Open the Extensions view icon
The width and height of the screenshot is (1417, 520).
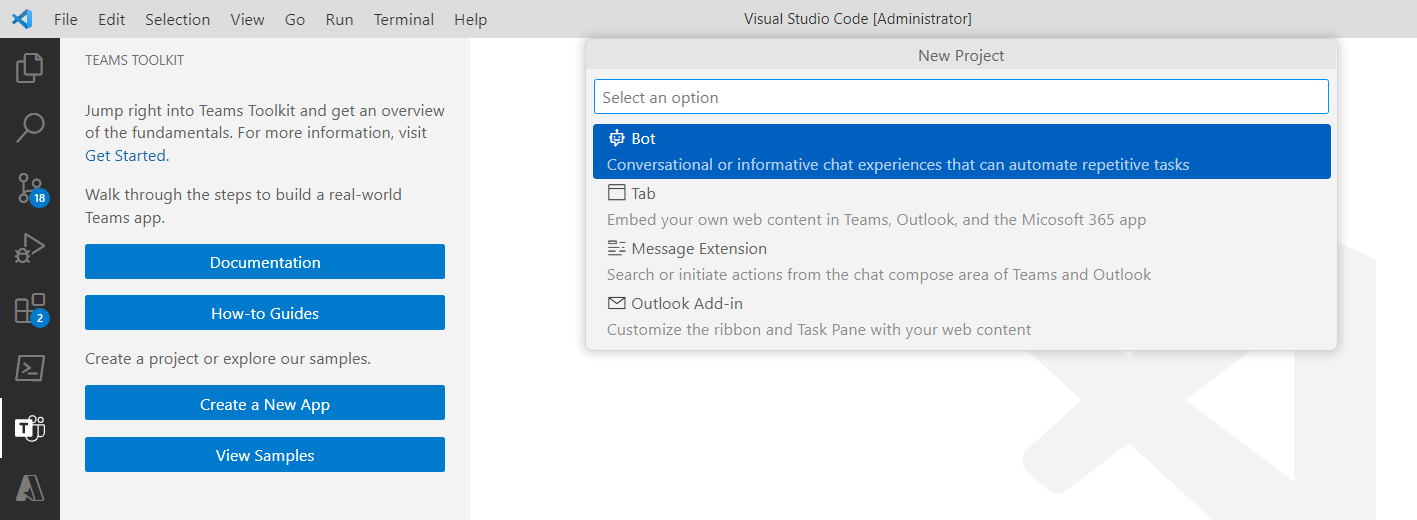[x=30, y=309]
